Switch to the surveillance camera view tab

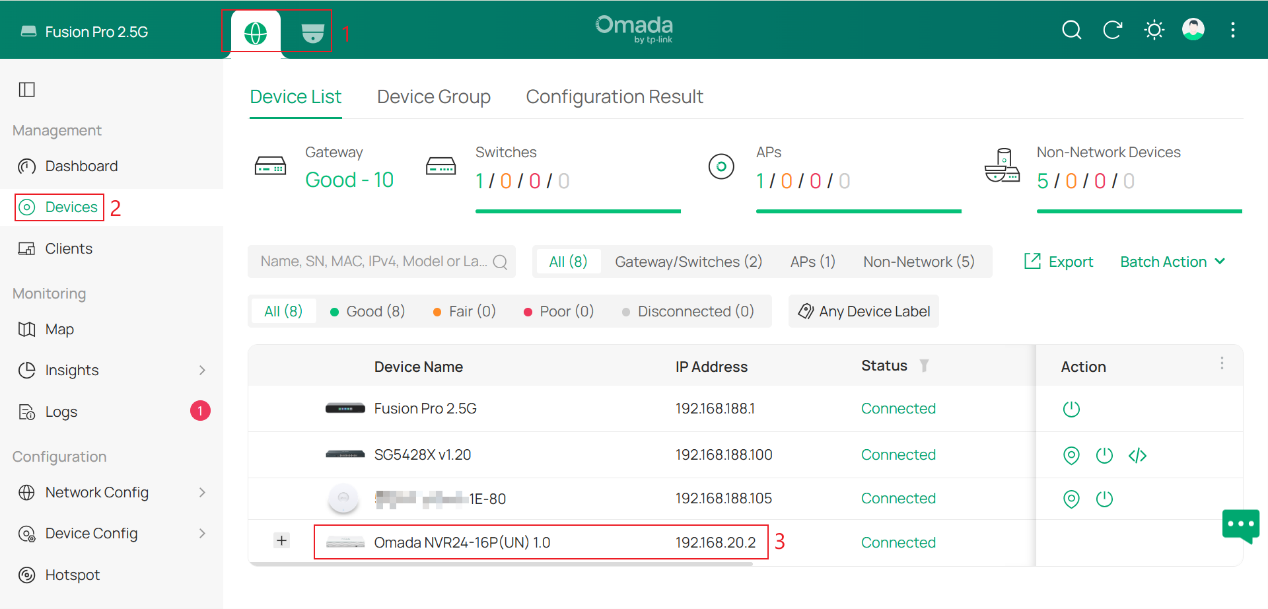click(x=313, y=32)
